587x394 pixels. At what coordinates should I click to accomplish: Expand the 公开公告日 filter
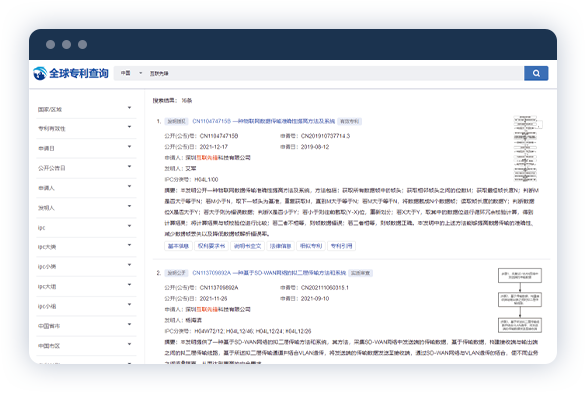[87, 168]
